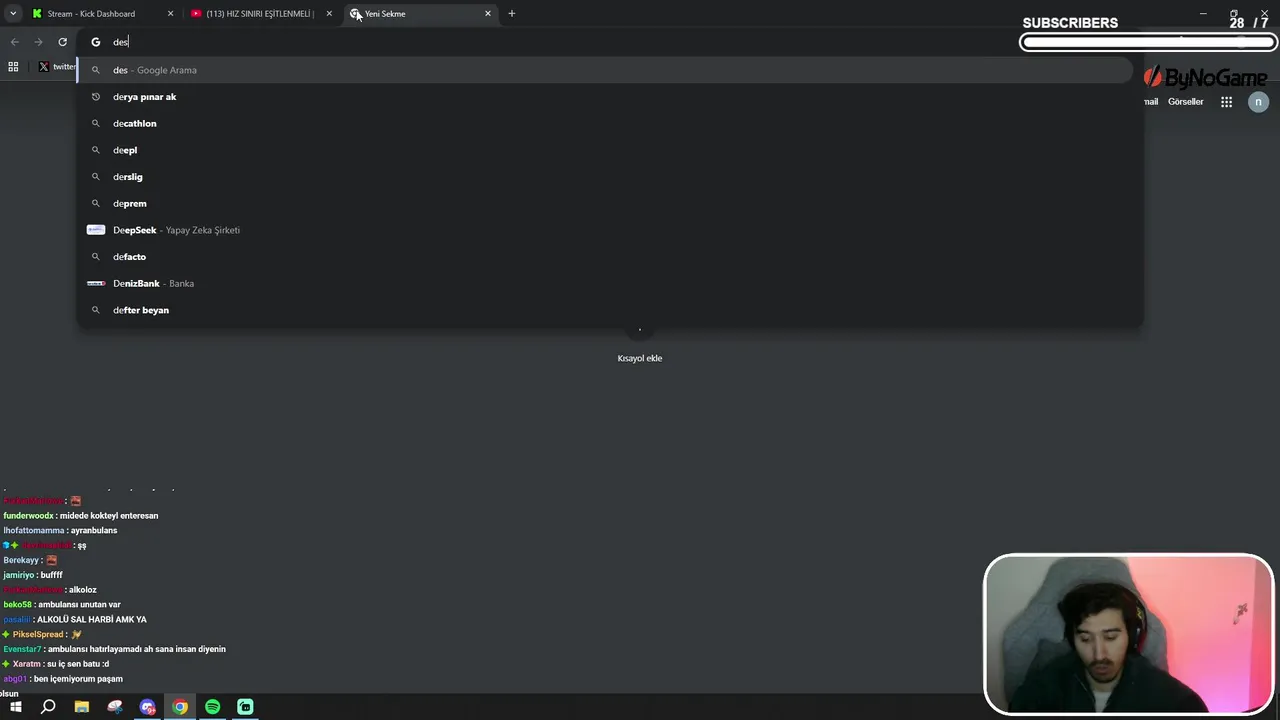Screen dimensions: 1280x720
Task: Open Discord from the taskbar
Action: click(x=148, y=707)
